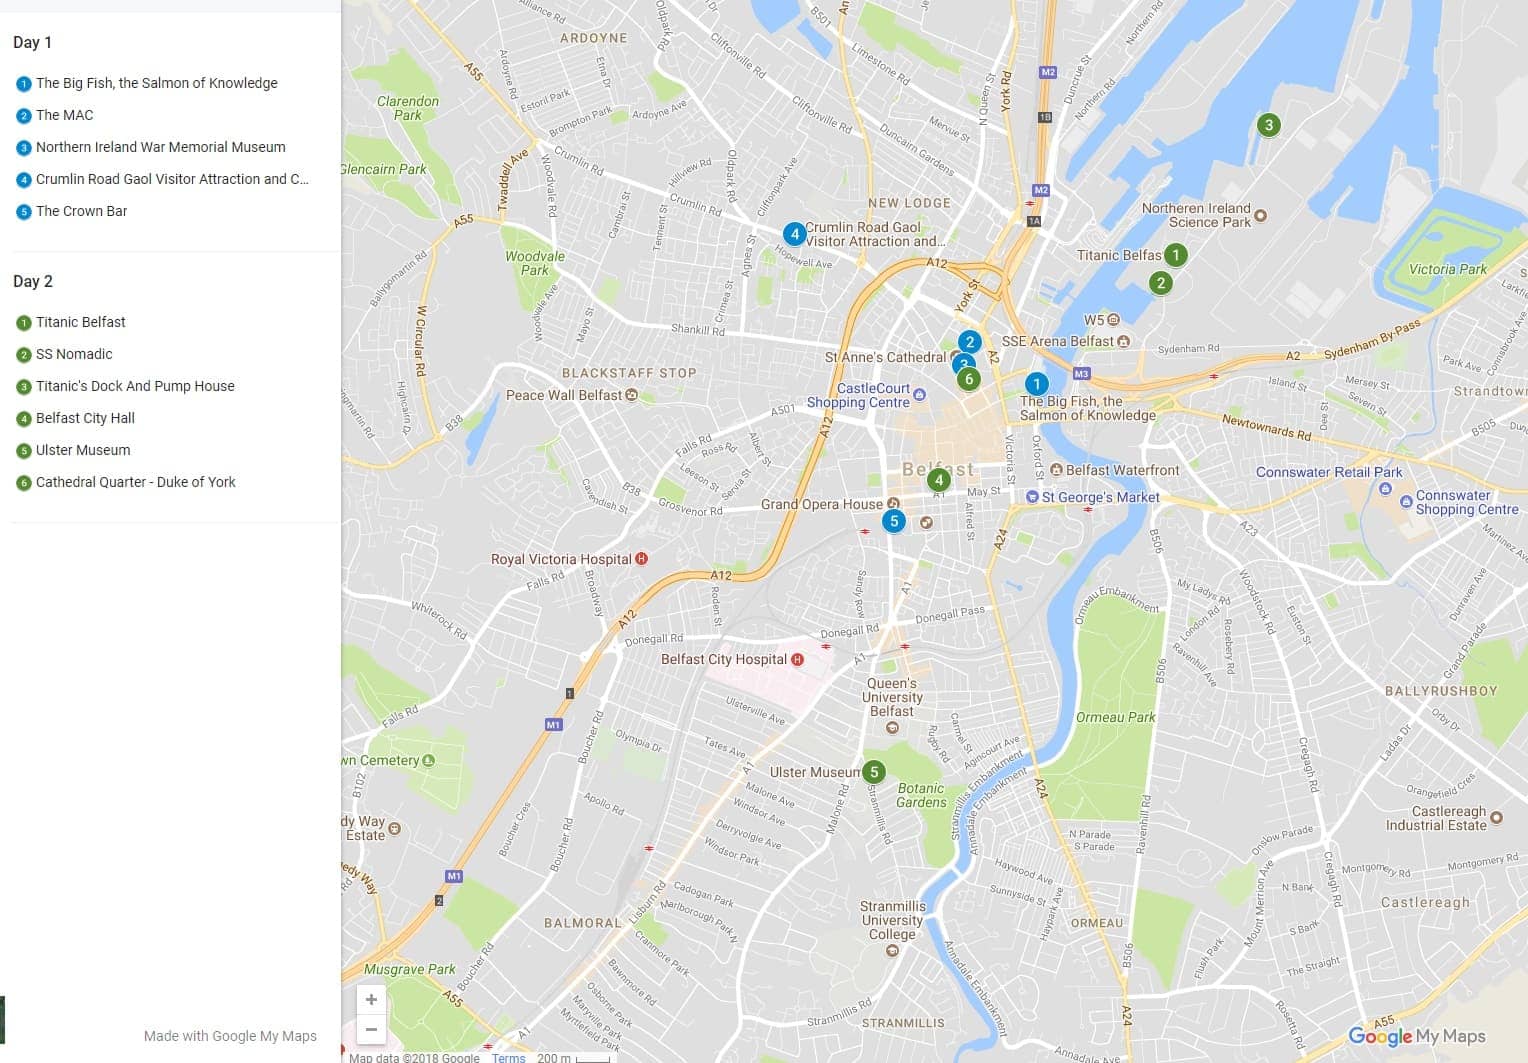Click blue map marker 1 at The Big Fish
The image size is (1528, 1063).
[x=1036, y=384]
